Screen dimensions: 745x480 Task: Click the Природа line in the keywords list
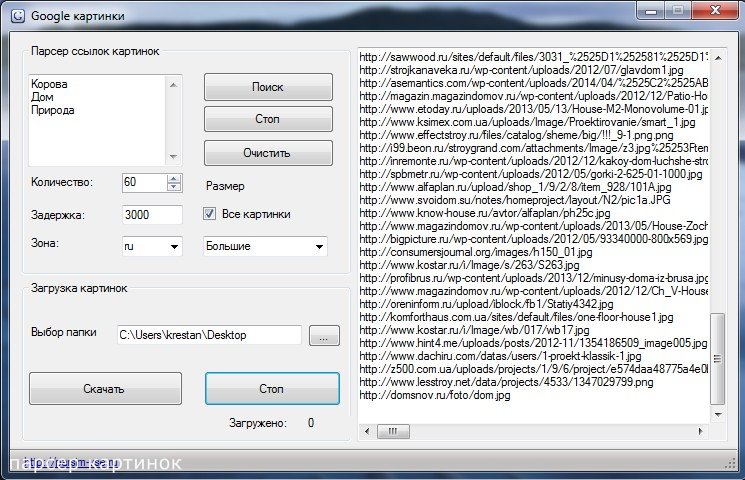coord(53,111)
